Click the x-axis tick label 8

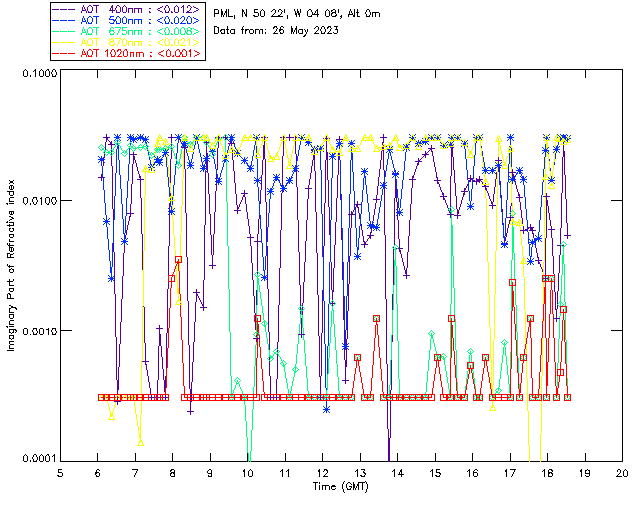[x=173, y=472]
